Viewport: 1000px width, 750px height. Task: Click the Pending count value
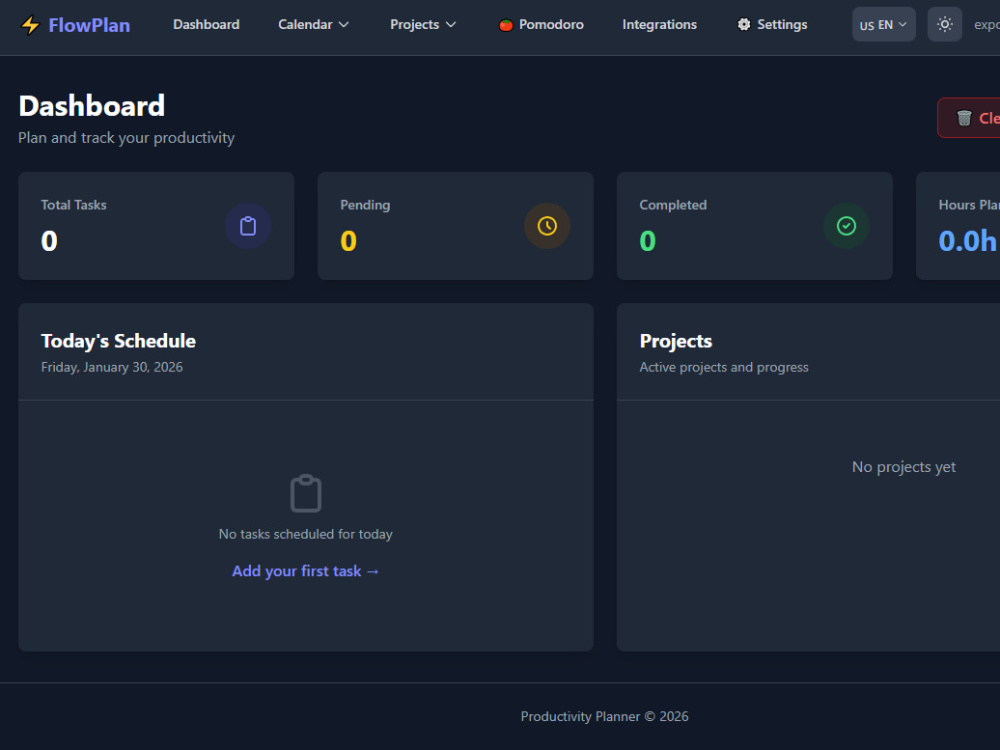[x=348, y=241]
